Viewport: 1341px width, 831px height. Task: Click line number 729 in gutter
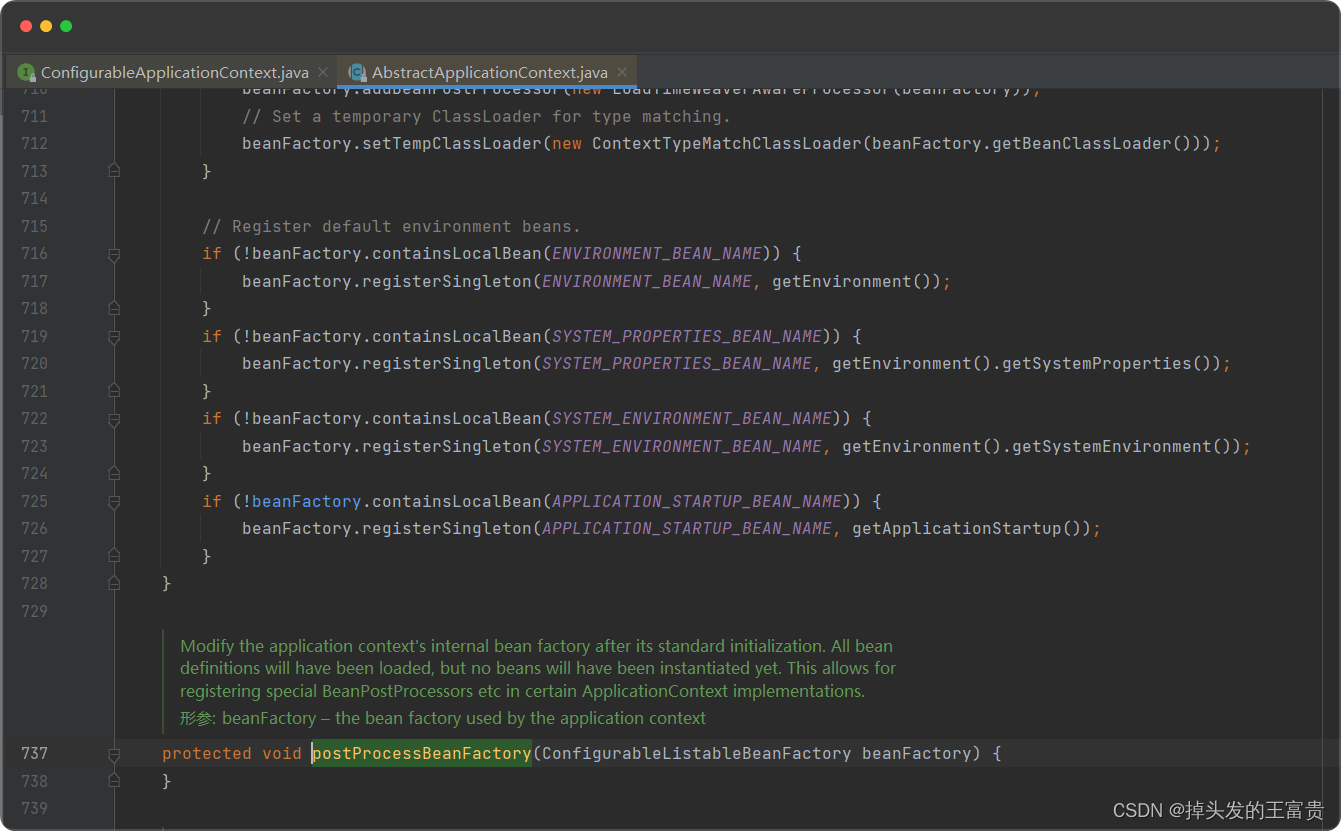click(34, 610)
